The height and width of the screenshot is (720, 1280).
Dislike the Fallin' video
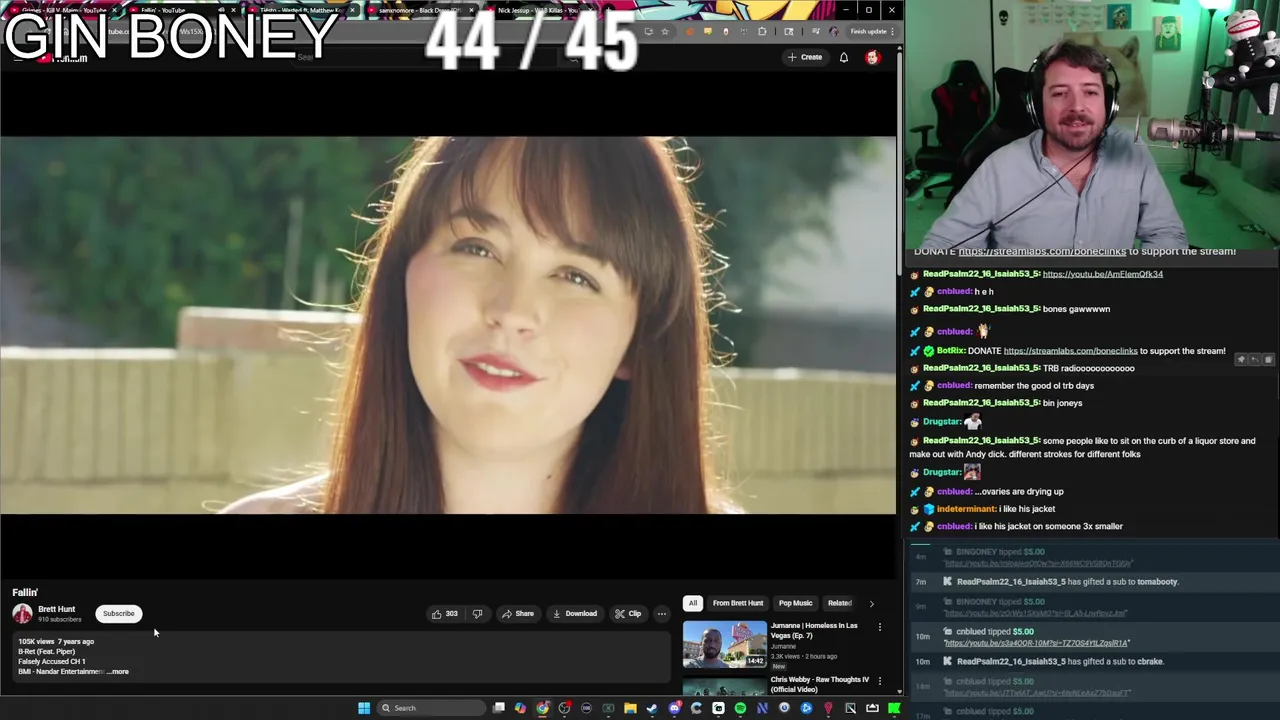click(477, 614)
